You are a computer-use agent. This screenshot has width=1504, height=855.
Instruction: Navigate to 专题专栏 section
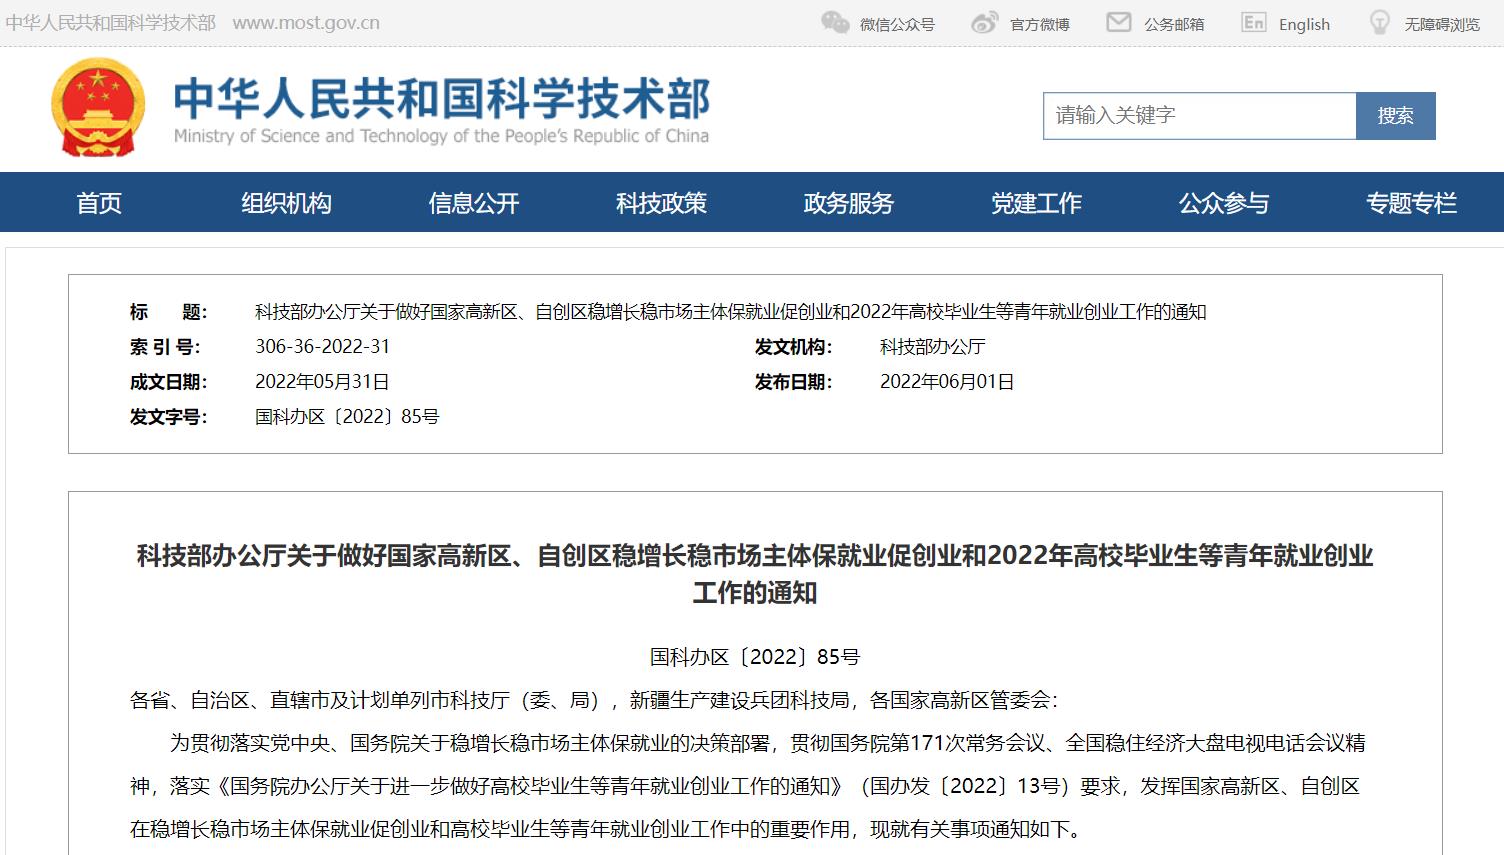pos(1411,203)
